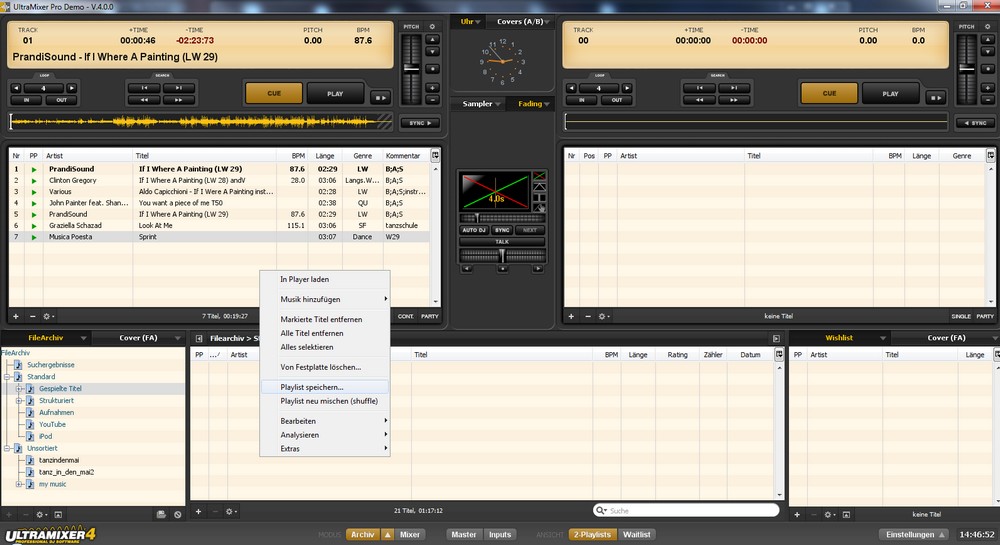Click the FileArchiv cancel circle icon
The image size is (1000, 545).
tap(177, 514)
